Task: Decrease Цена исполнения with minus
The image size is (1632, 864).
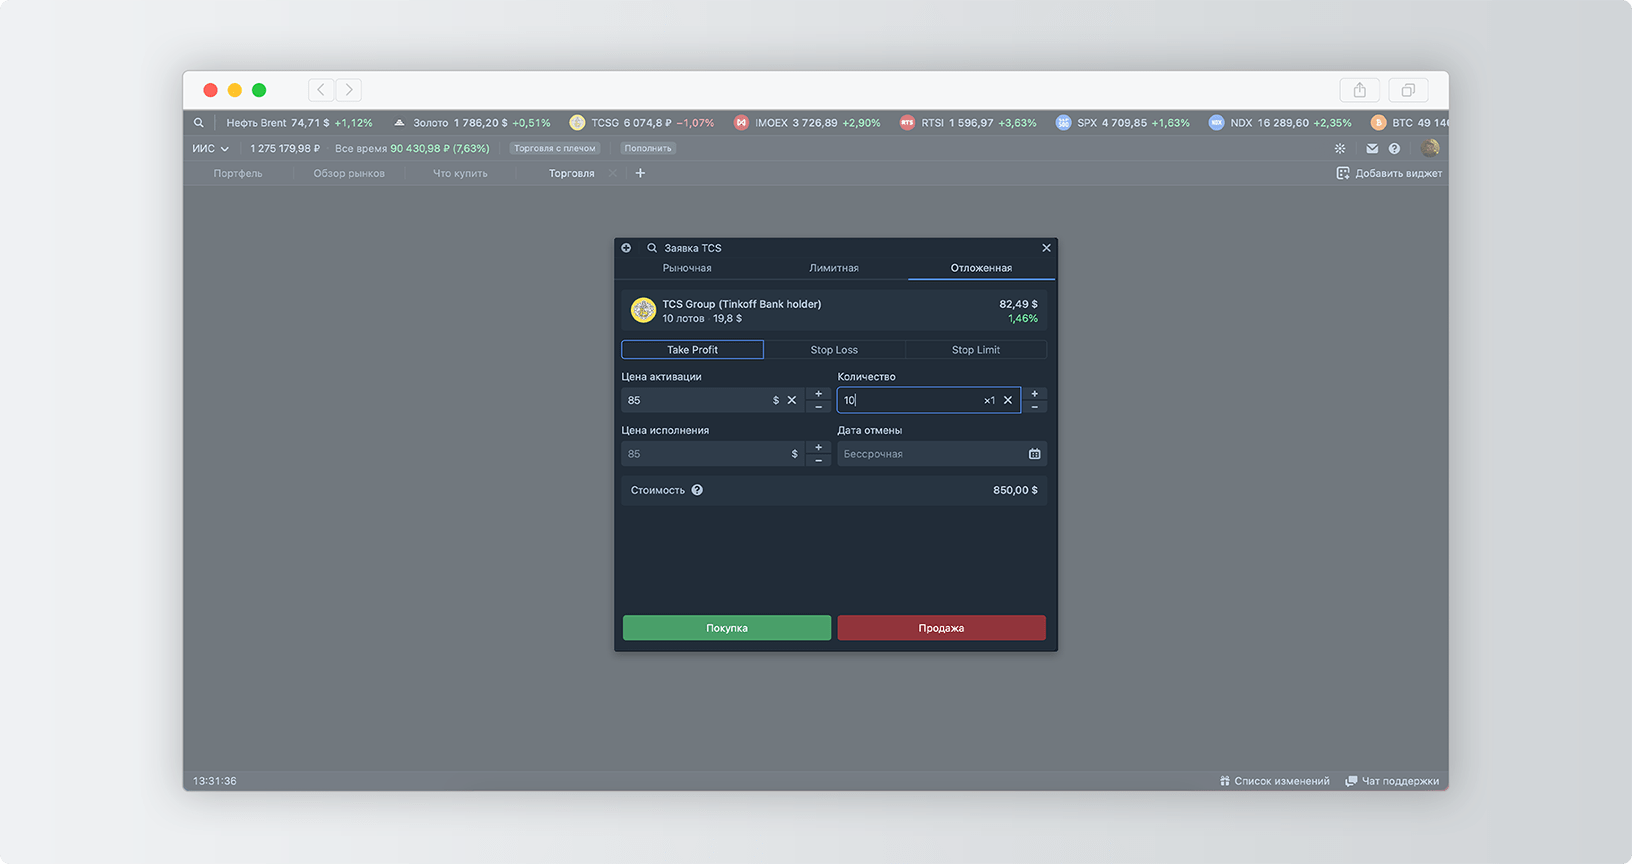Action: pos(818,461)
